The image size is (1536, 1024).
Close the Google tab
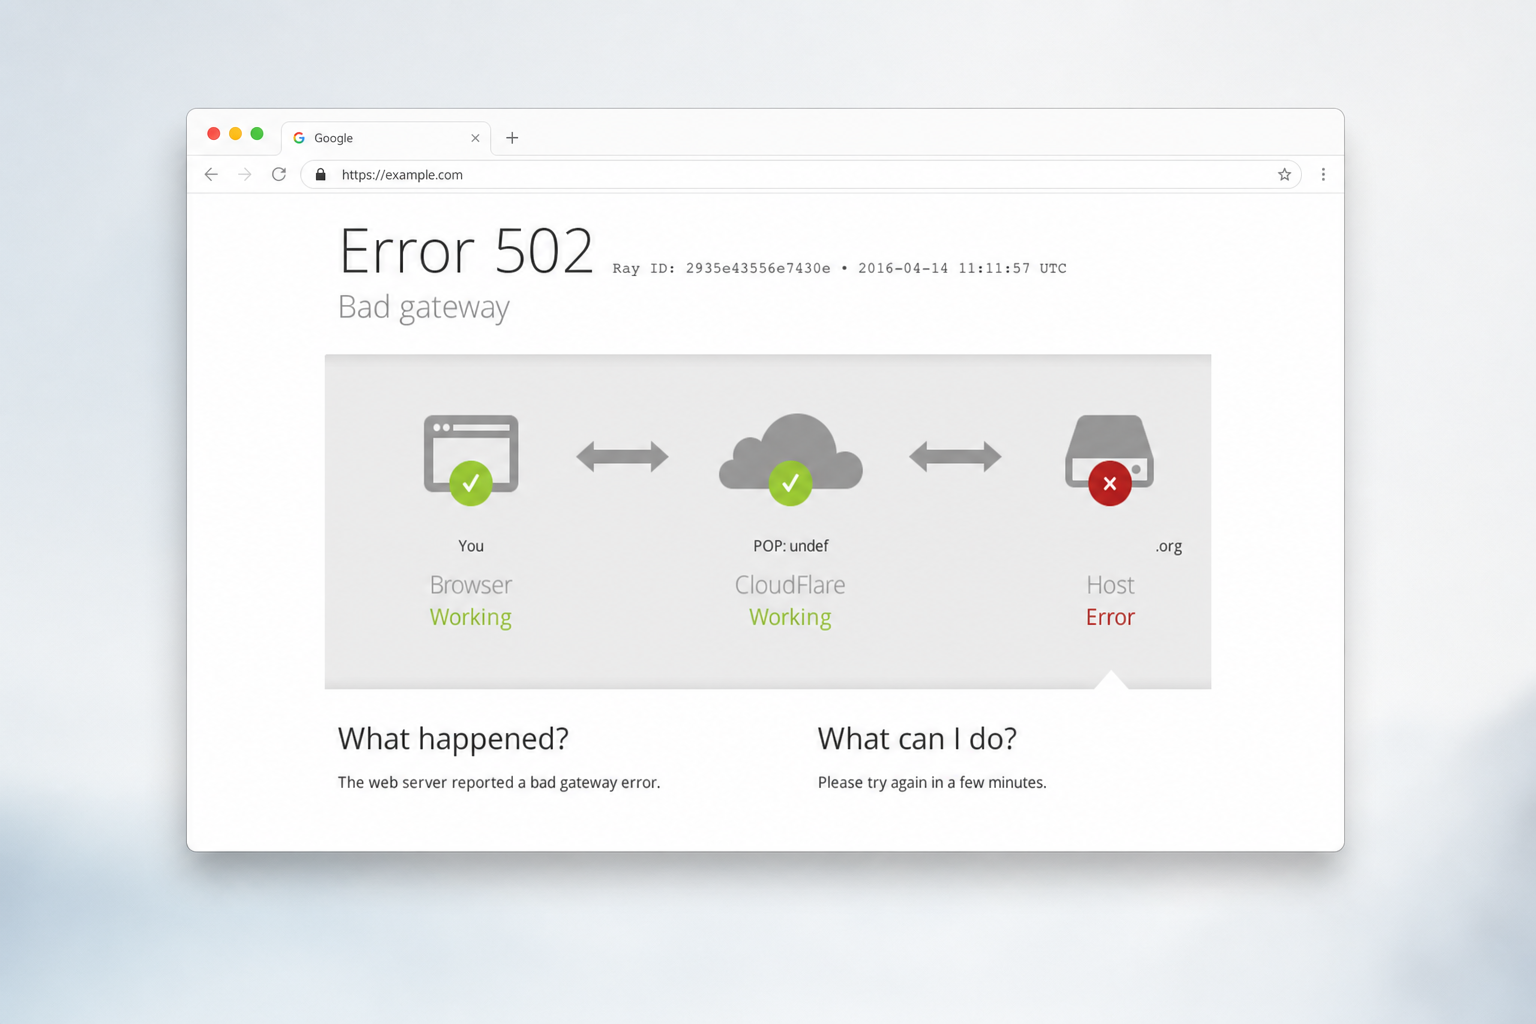[475, 138]
